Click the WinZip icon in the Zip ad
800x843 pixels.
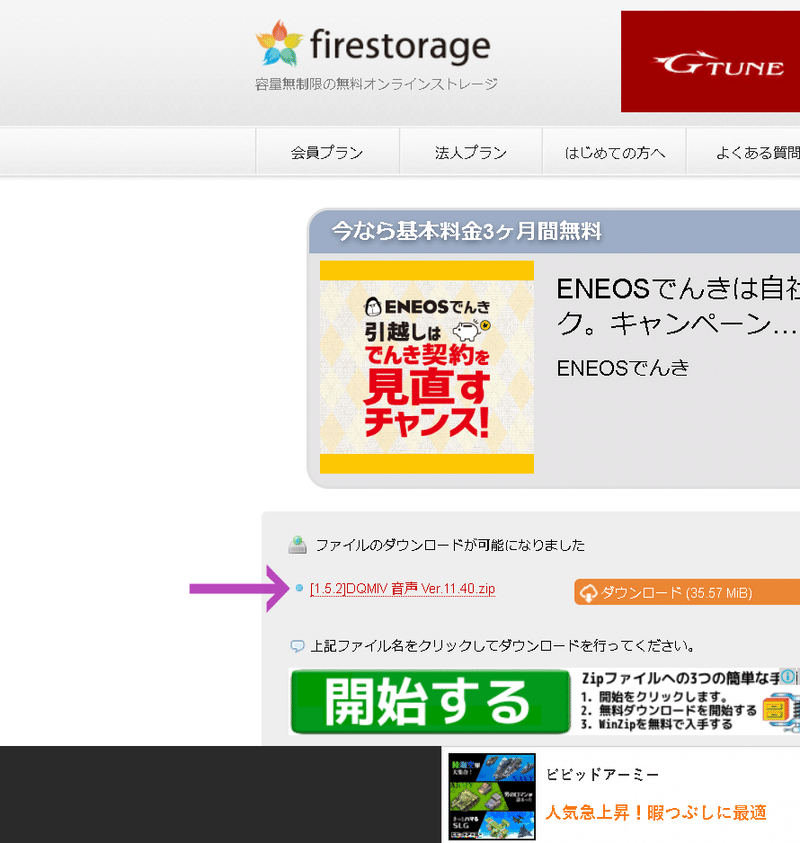(781, 712)
